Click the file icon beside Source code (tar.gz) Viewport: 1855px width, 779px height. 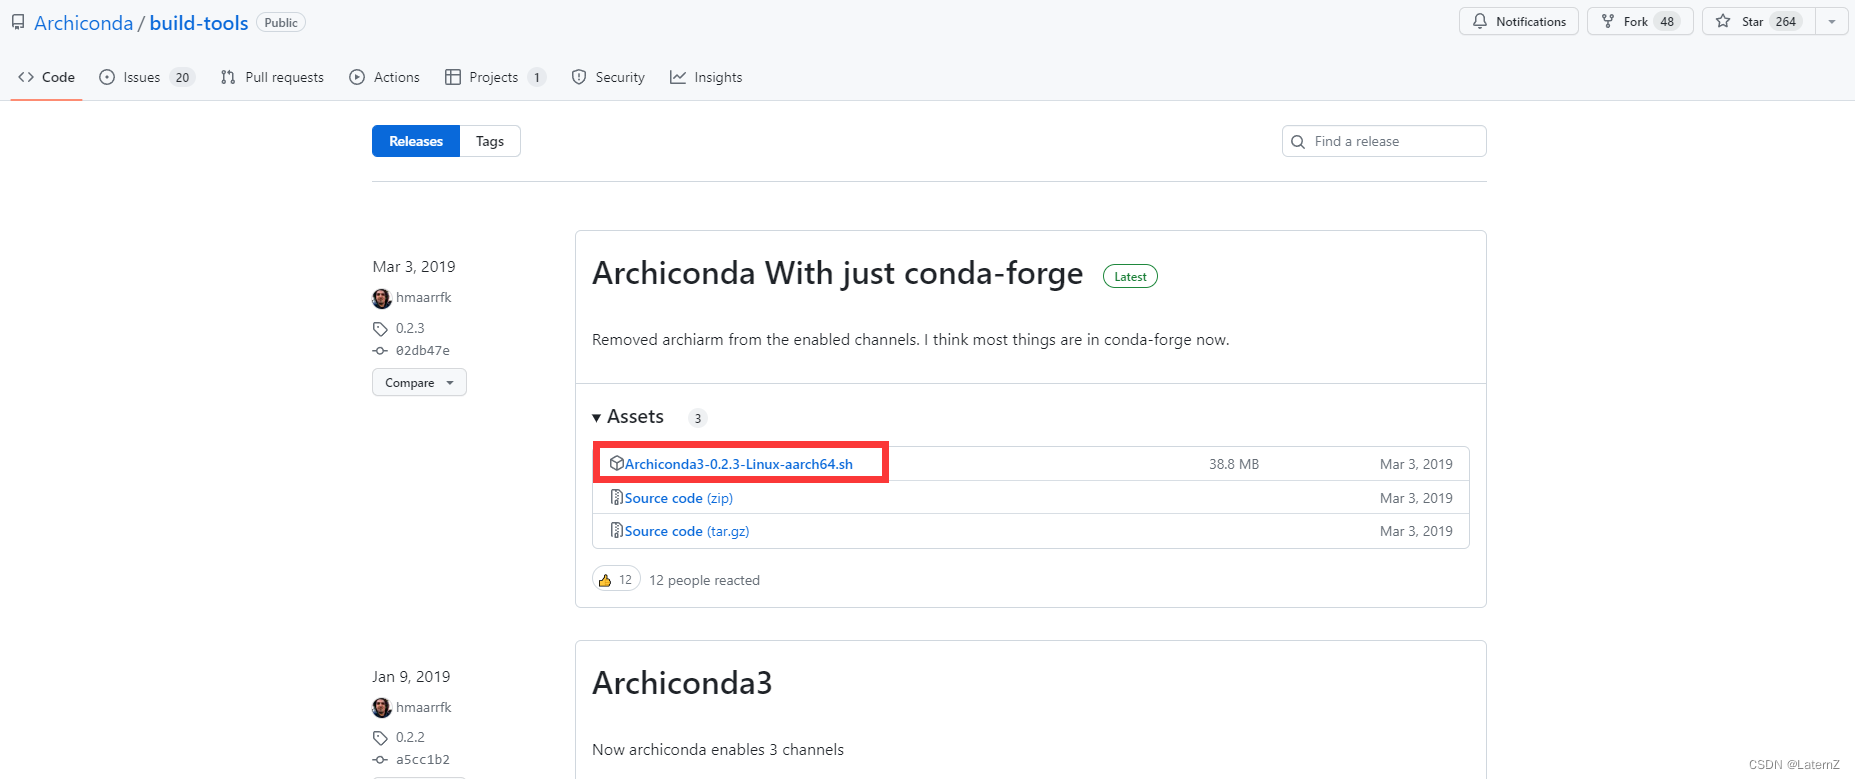point(617,530)
